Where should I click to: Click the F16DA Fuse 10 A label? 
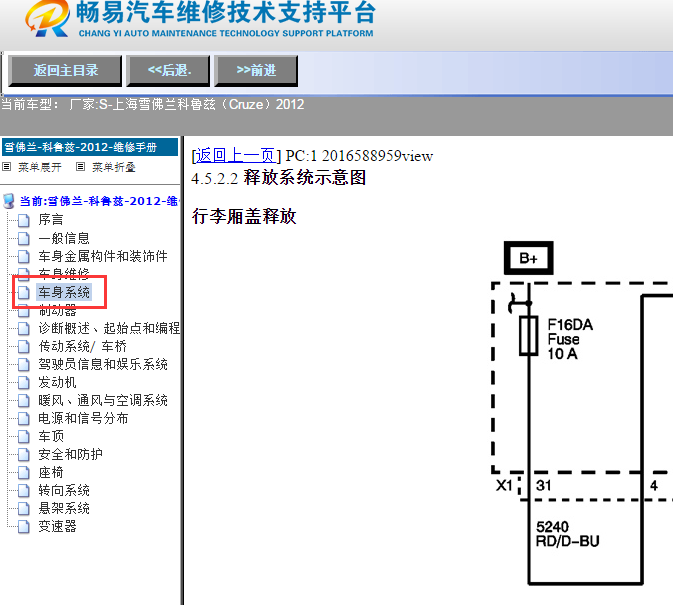[570, 339]
